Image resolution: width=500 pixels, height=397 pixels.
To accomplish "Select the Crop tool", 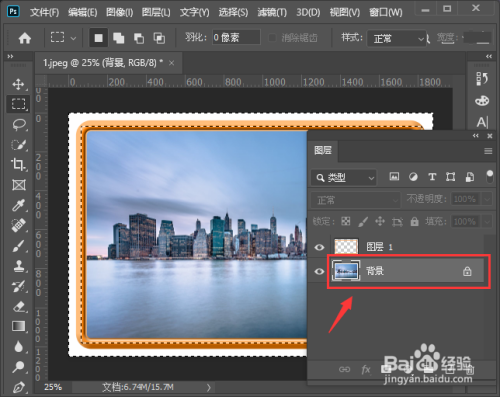I will tap(18, 164).
